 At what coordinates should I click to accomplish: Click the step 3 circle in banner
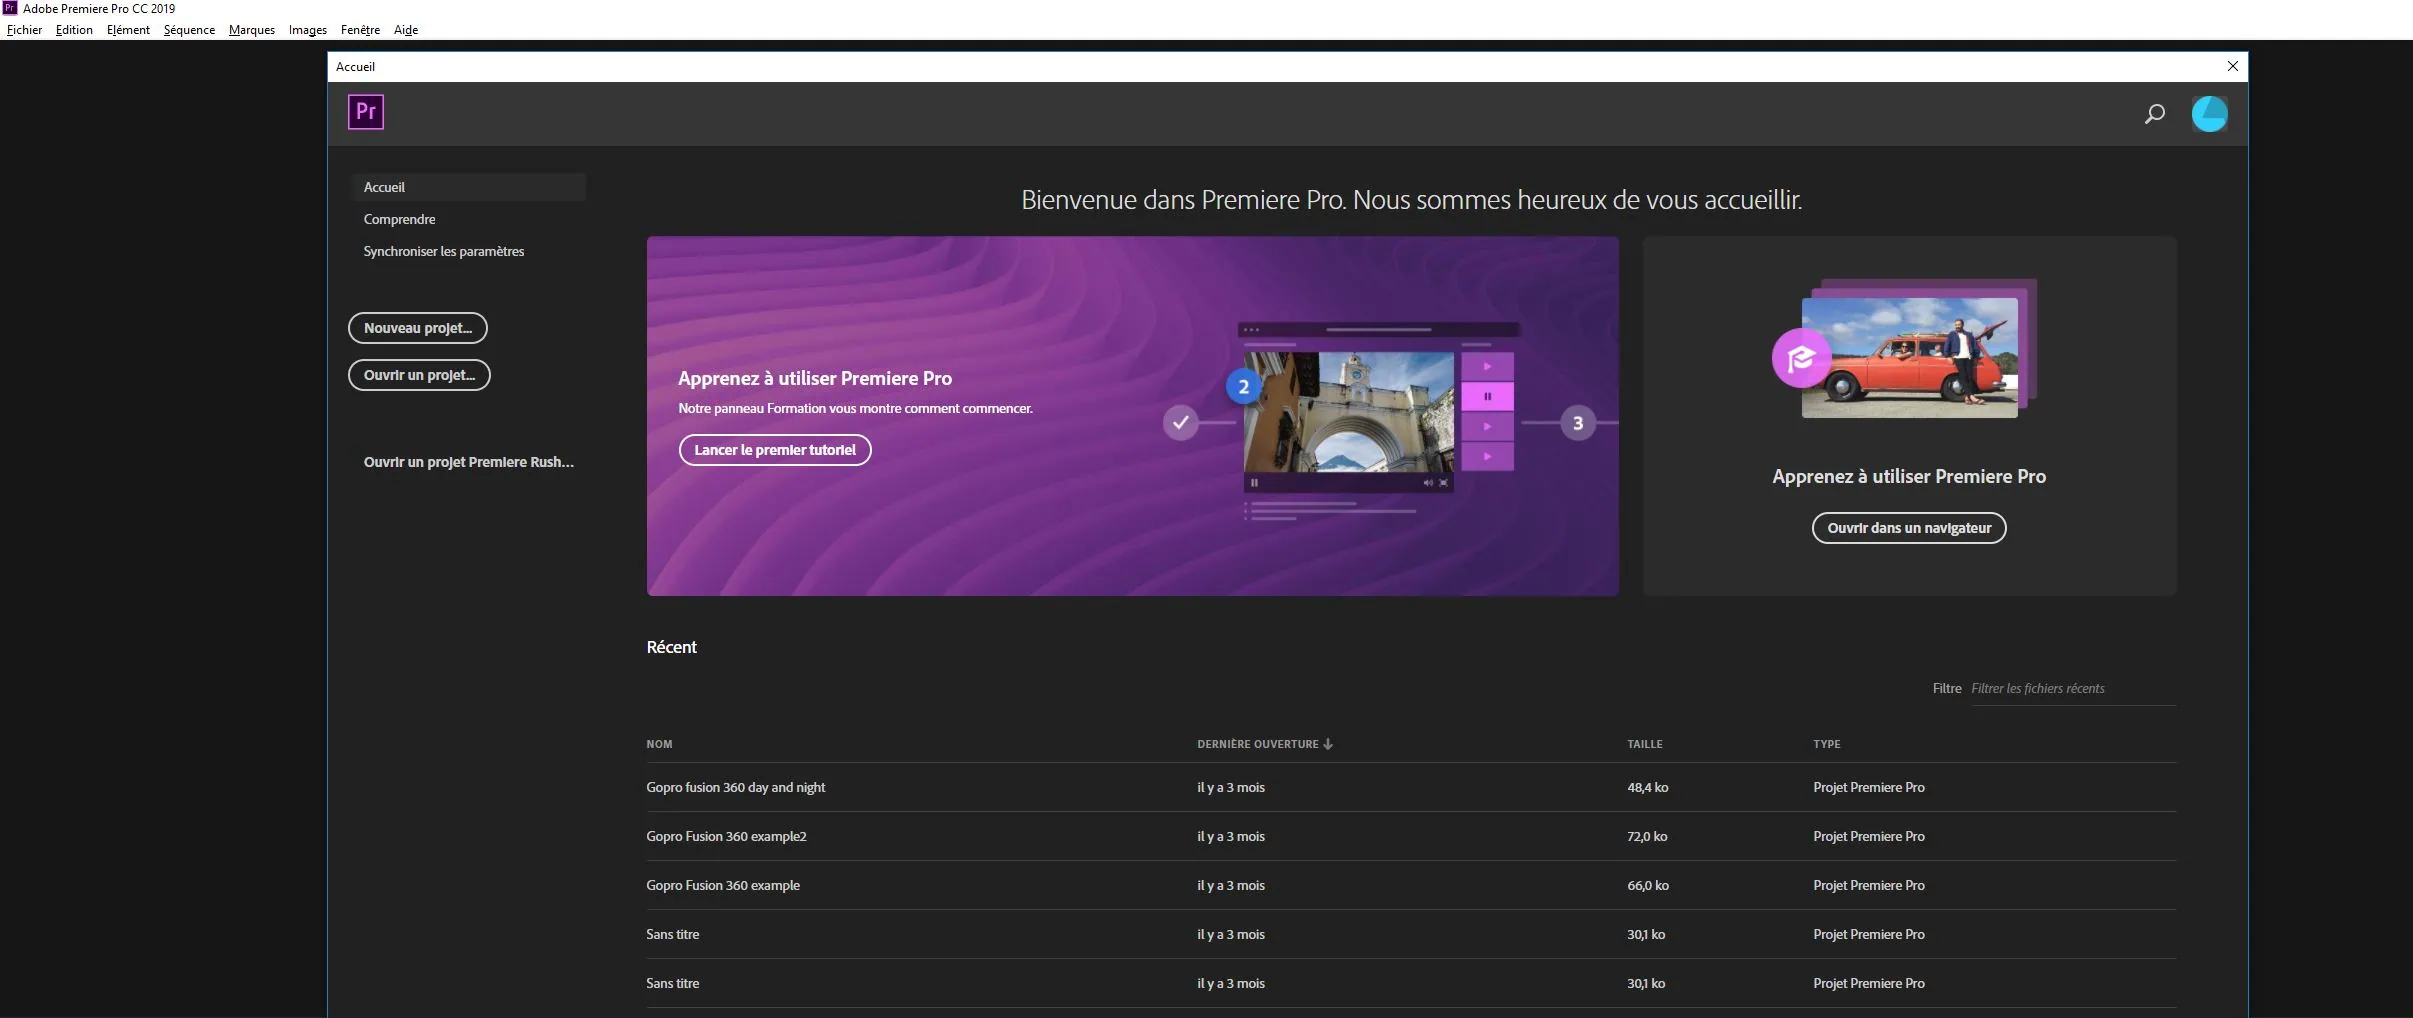pos(1577,423)
